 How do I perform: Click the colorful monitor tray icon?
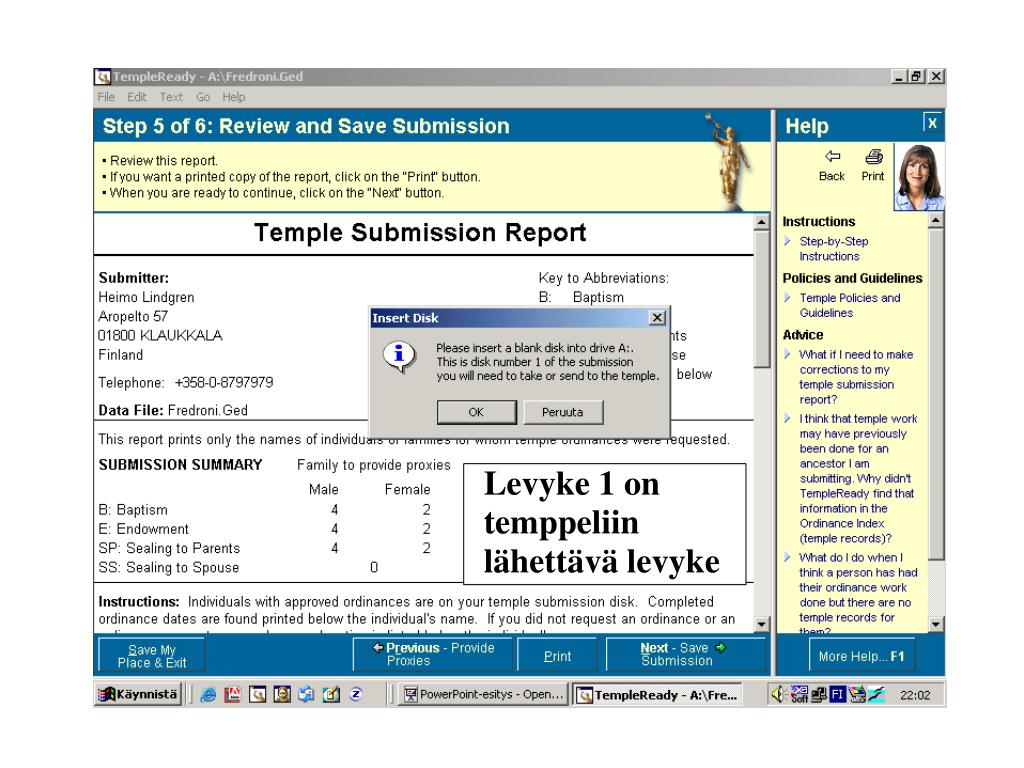pos(857,695)
